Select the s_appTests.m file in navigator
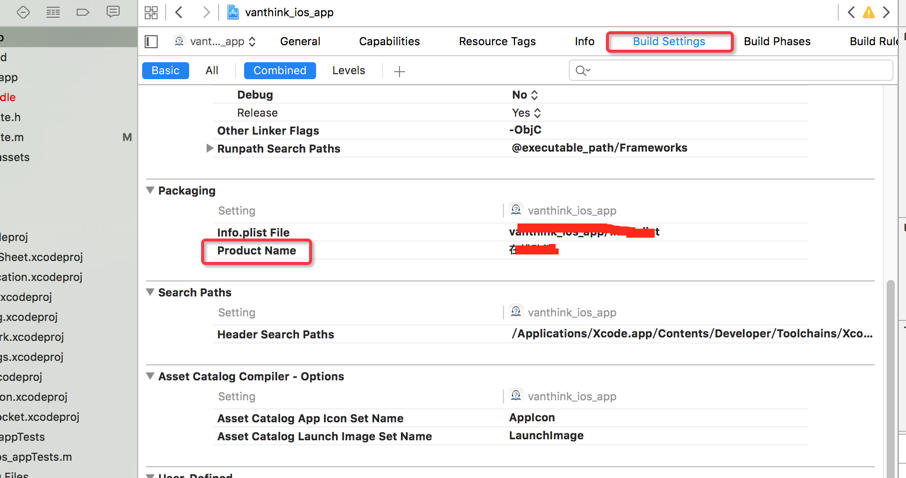Screen dimensions: 906x478 click(x=36, y=457)
